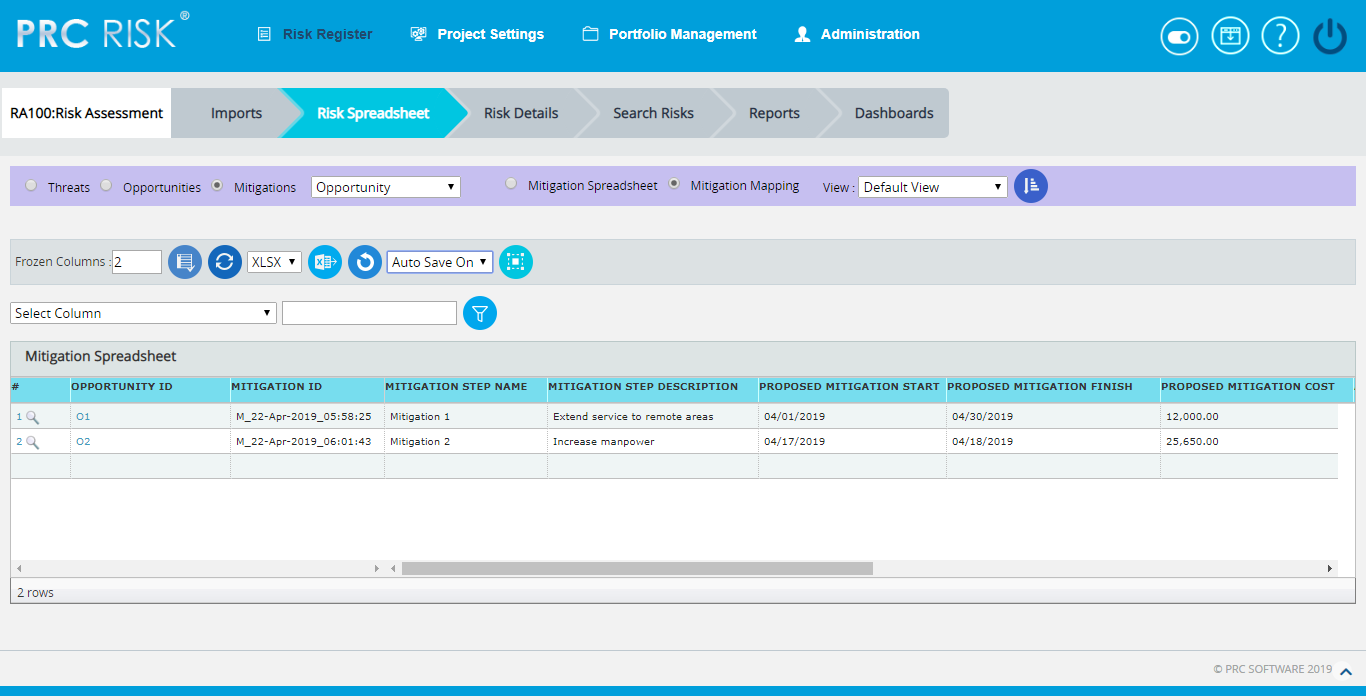Open the Opportunity dropdown
Viewport: 1366px width, 700px height.
tap(386, 187)
